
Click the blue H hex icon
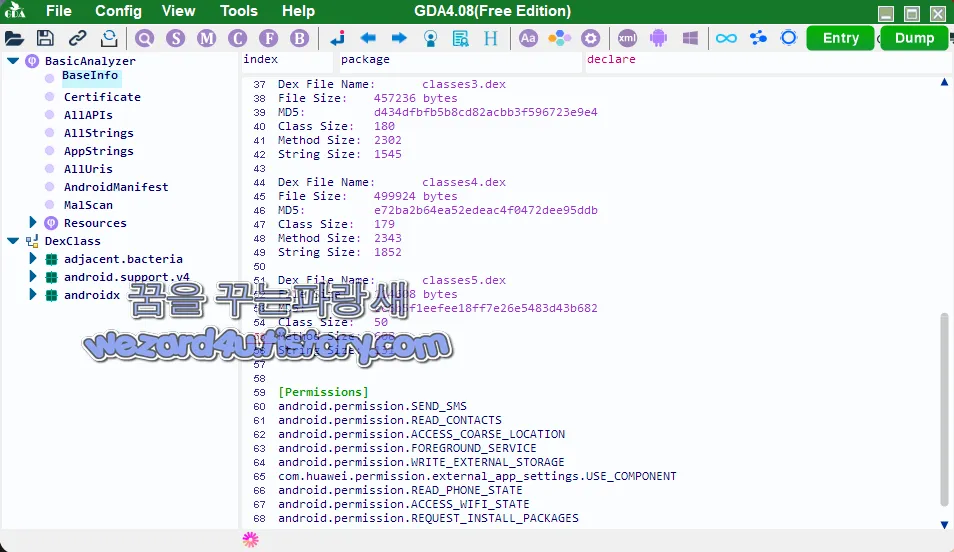pos(491,38)
